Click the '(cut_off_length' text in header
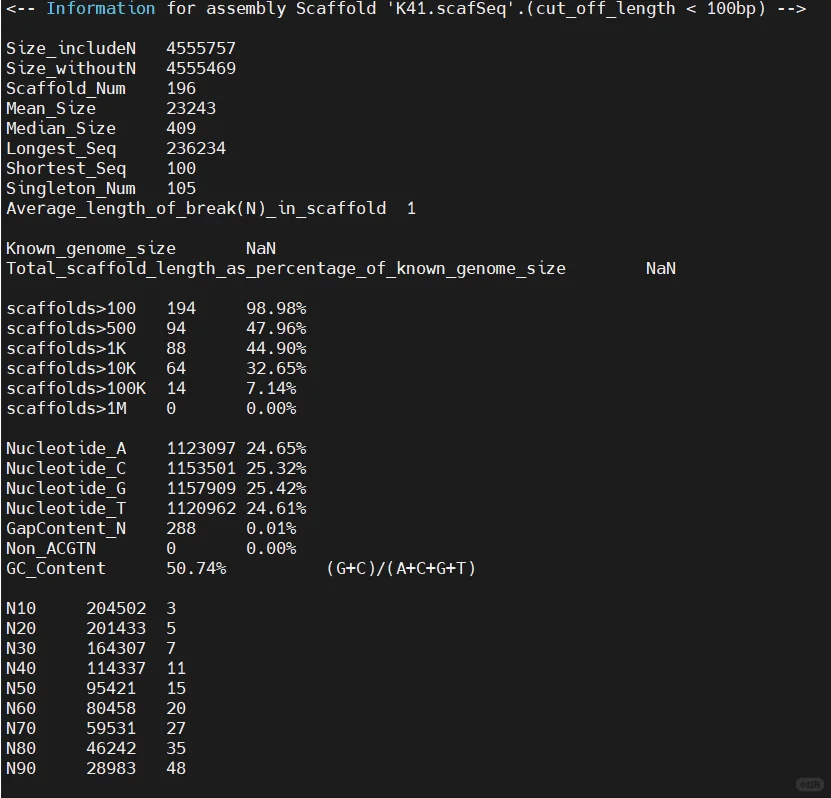831x798 pixels. (600, 8)
